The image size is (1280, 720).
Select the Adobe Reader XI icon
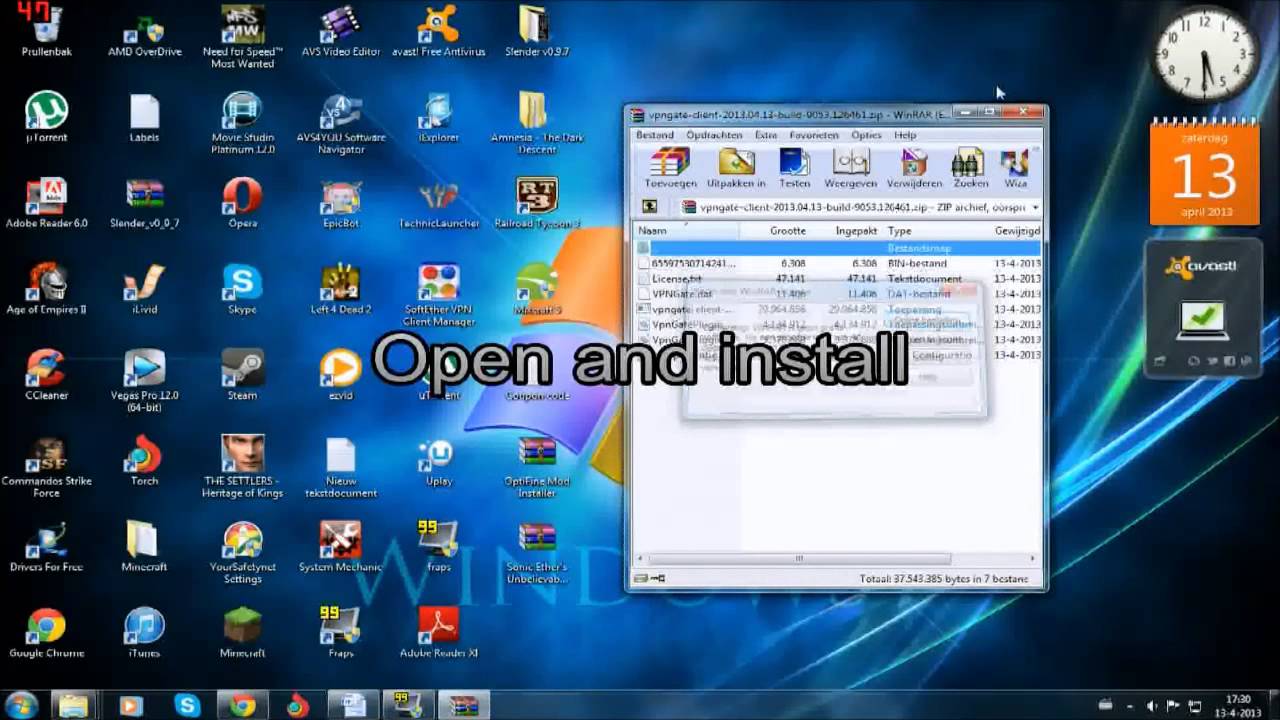[x=439, y=633]
